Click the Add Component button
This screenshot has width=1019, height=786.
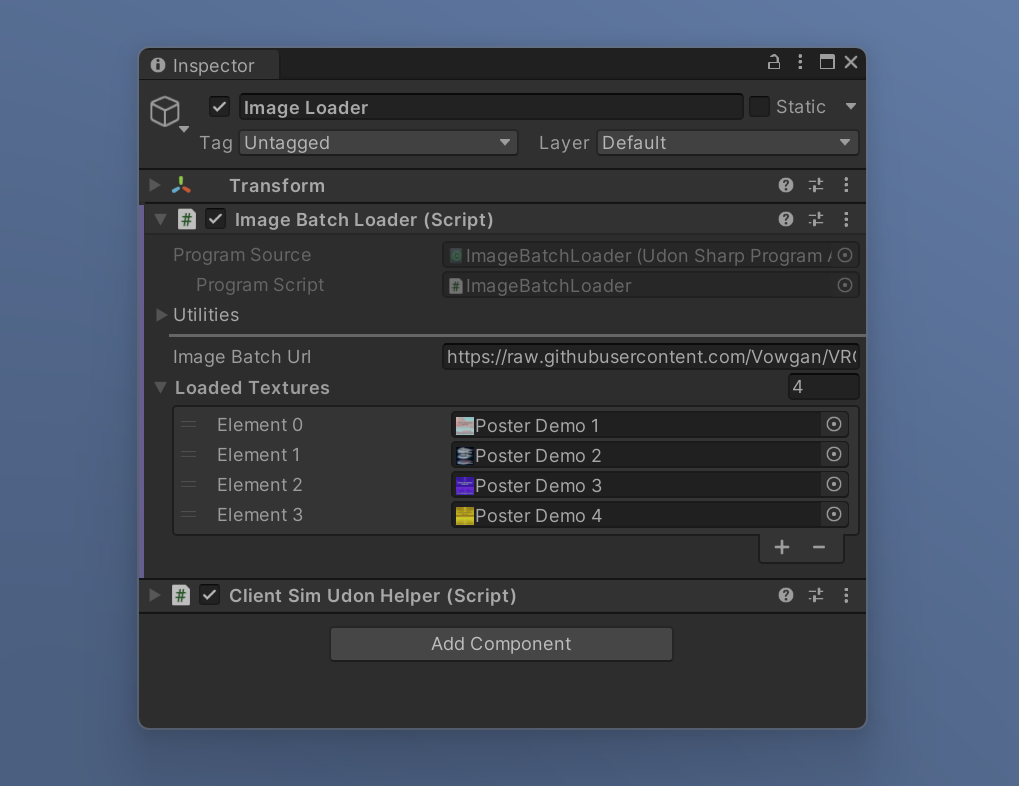501,644
